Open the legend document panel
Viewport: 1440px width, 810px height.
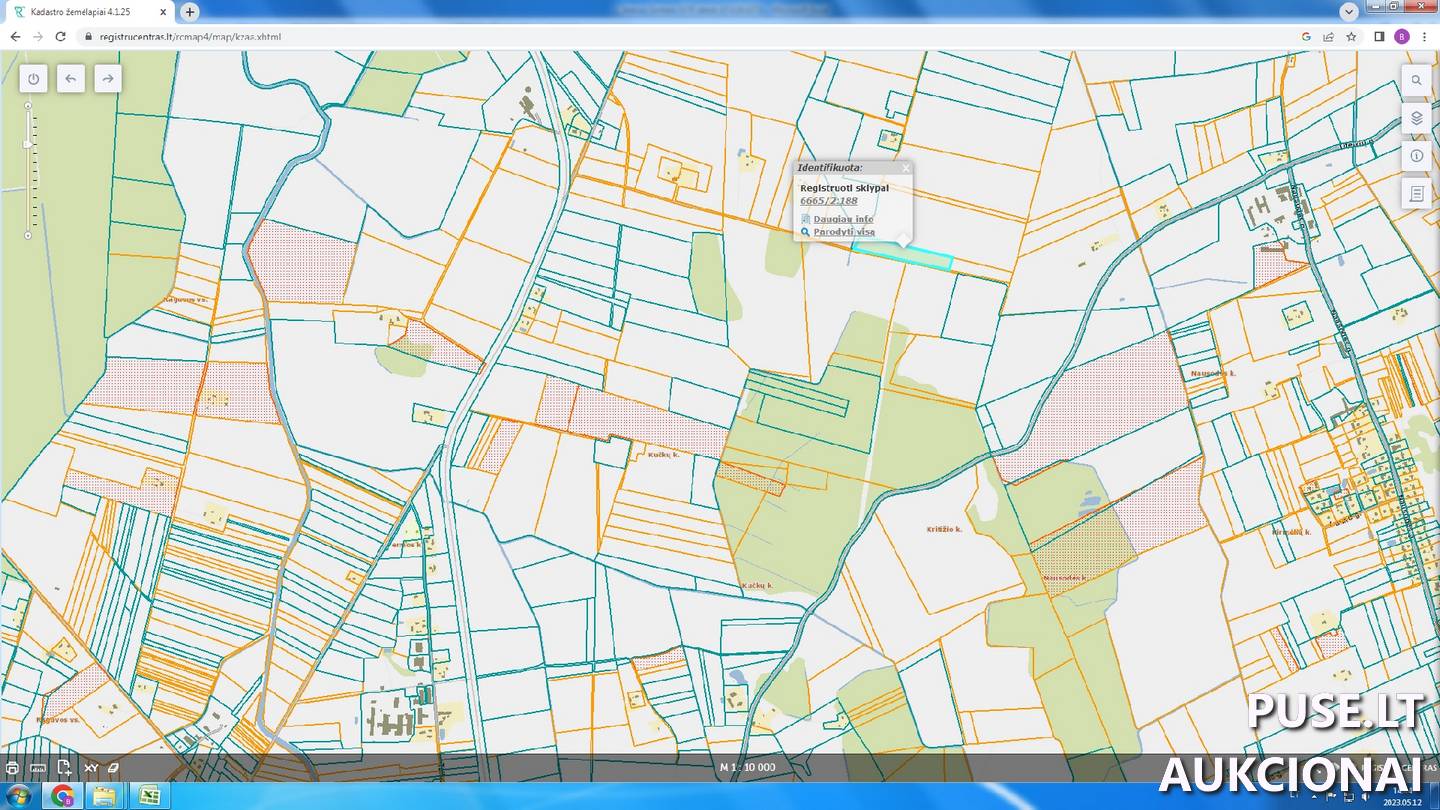click(1416, 194)
